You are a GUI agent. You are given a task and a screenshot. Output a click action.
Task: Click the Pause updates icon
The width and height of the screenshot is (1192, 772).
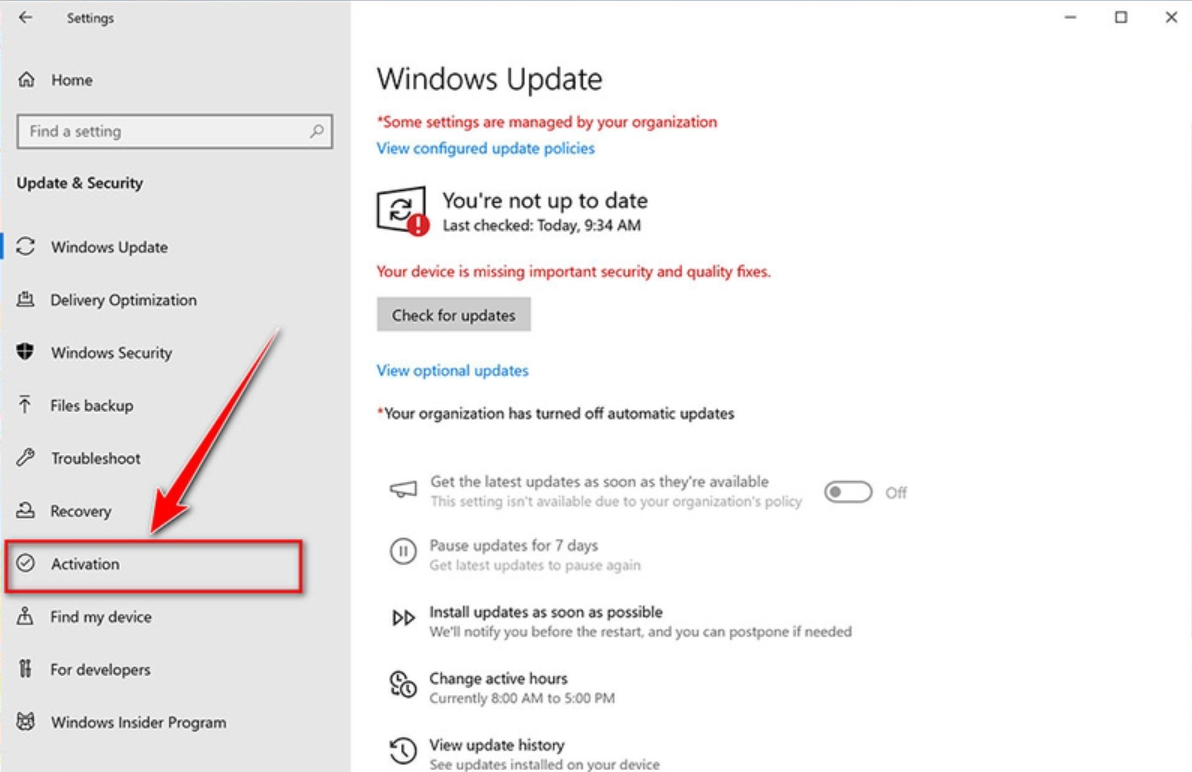coord(403,552)
